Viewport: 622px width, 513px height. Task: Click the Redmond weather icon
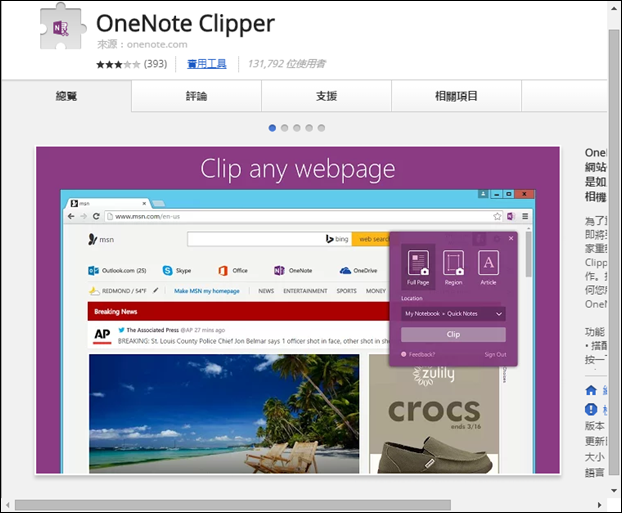click(94, 291)
